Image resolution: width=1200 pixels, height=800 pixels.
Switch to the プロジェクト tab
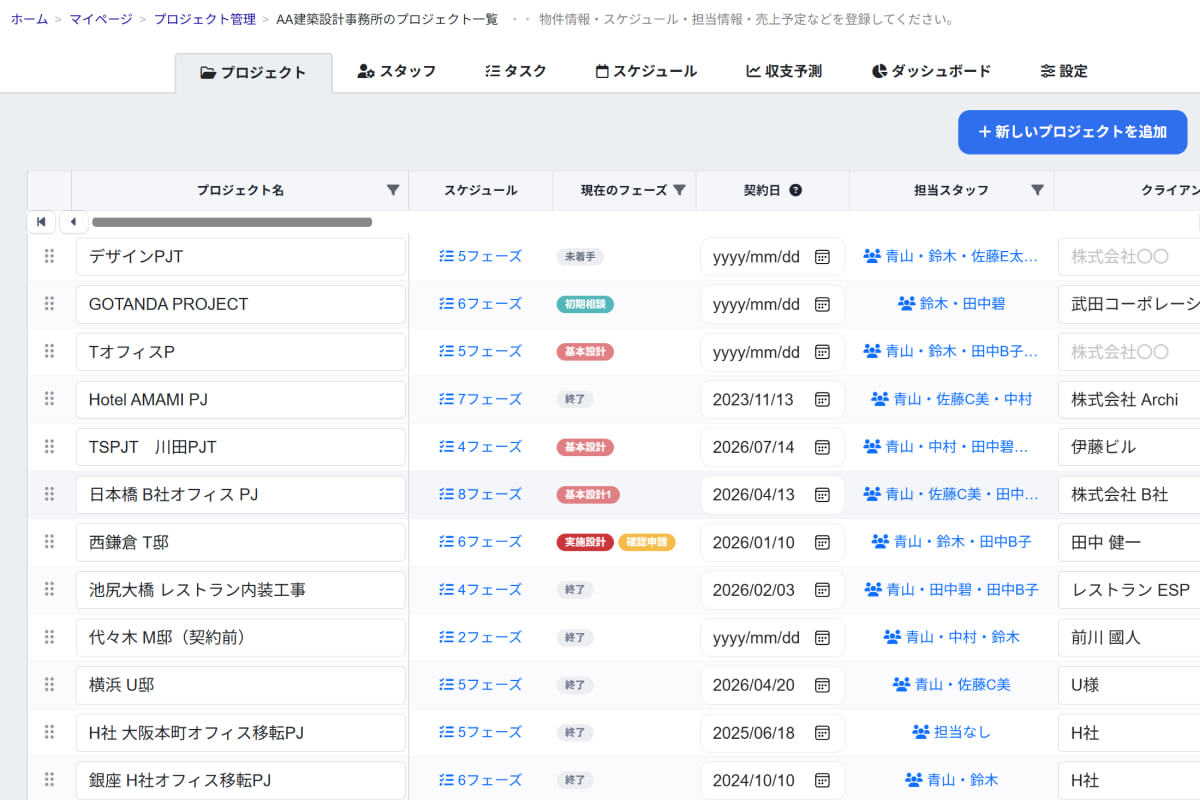[253, 72]
